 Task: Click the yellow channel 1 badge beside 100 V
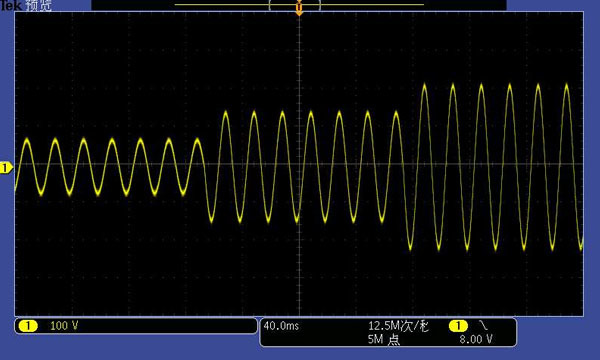[28, 326]
